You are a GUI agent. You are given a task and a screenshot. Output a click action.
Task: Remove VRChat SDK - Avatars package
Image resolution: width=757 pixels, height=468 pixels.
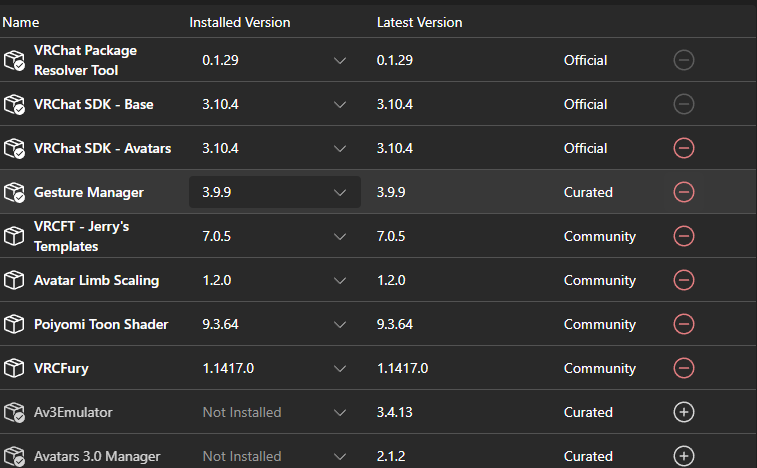click(x=684, y=148)
